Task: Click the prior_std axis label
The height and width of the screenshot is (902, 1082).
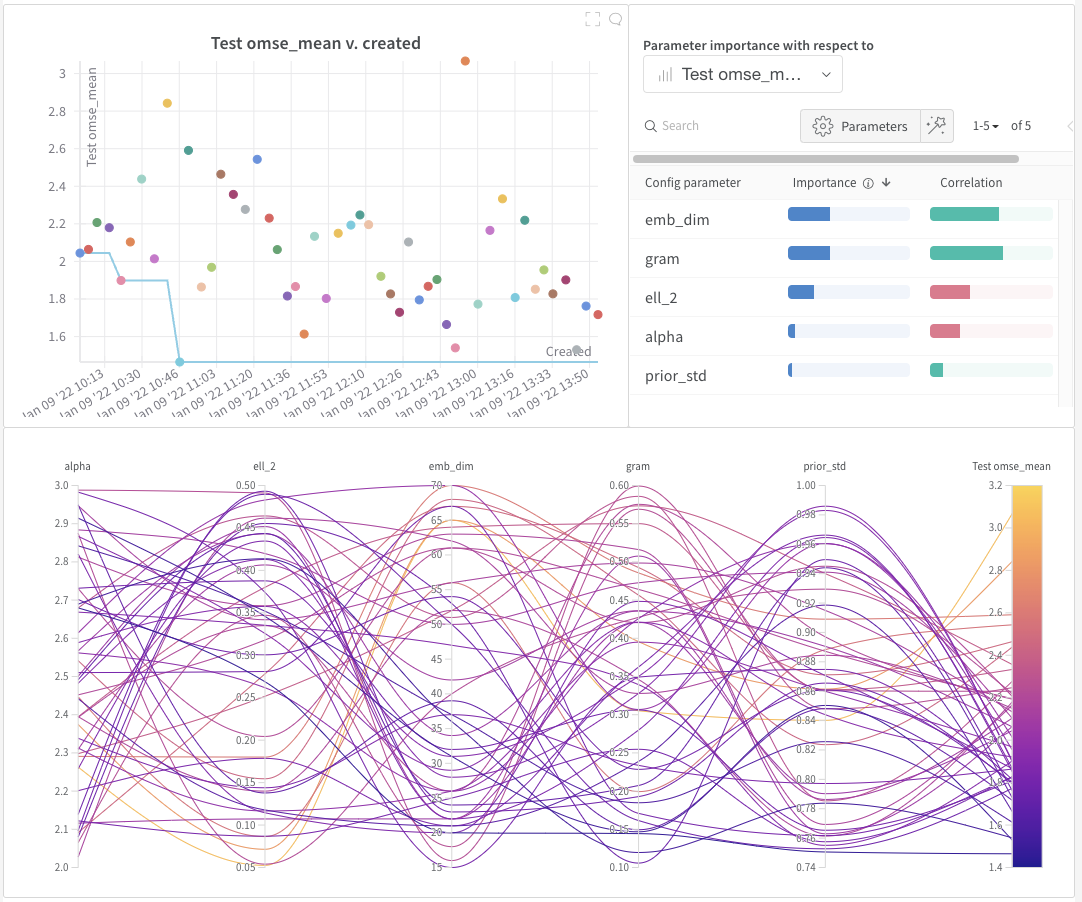Action: point(824,466)
